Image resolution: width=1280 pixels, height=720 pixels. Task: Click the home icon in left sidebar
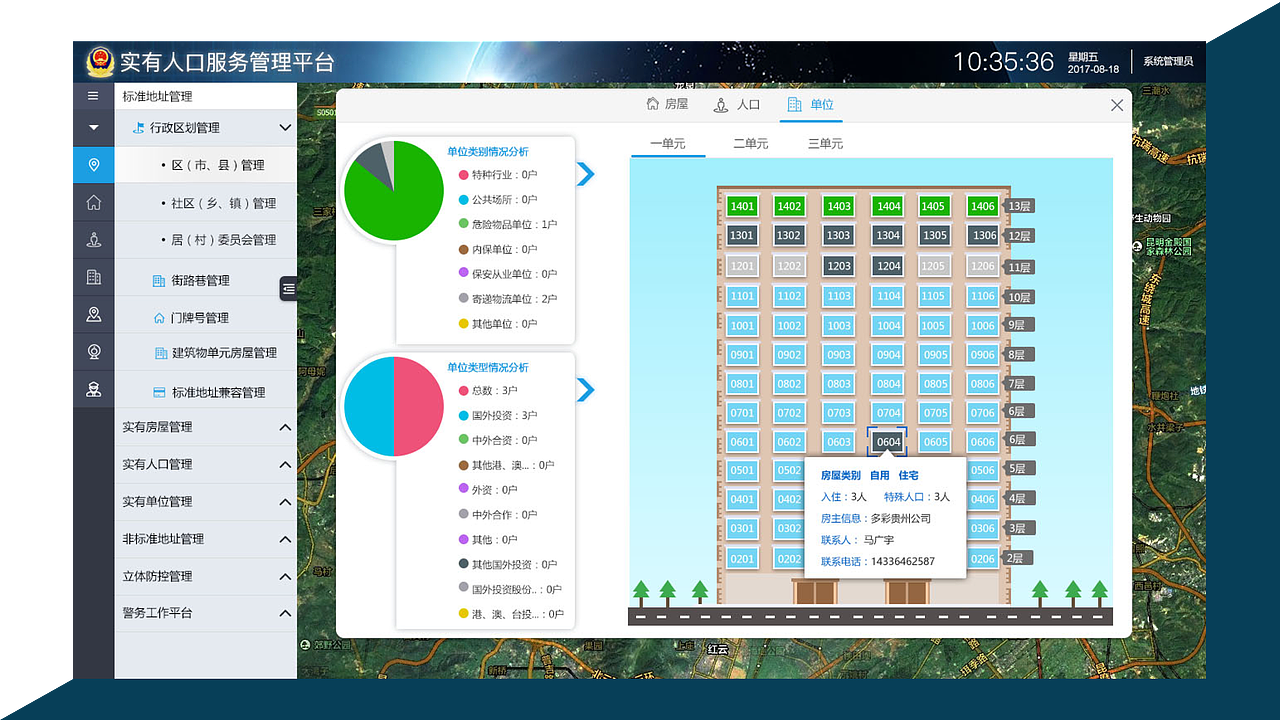point(92,202)
